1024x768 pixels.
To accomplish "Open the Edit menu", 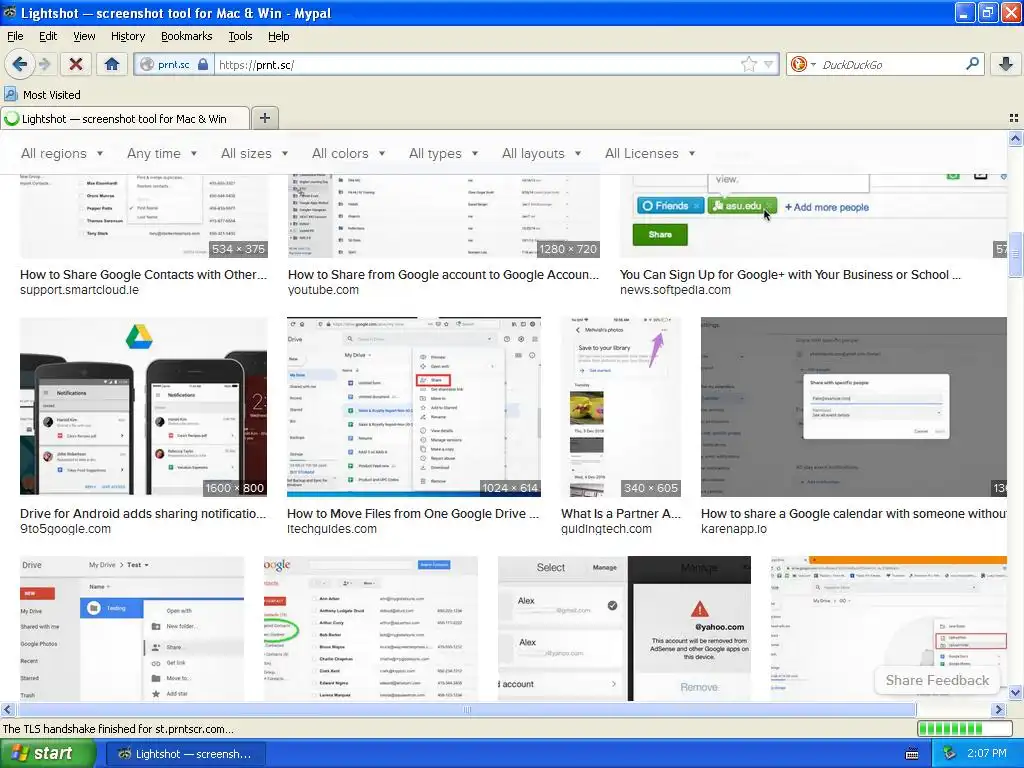I will (48, 36).
